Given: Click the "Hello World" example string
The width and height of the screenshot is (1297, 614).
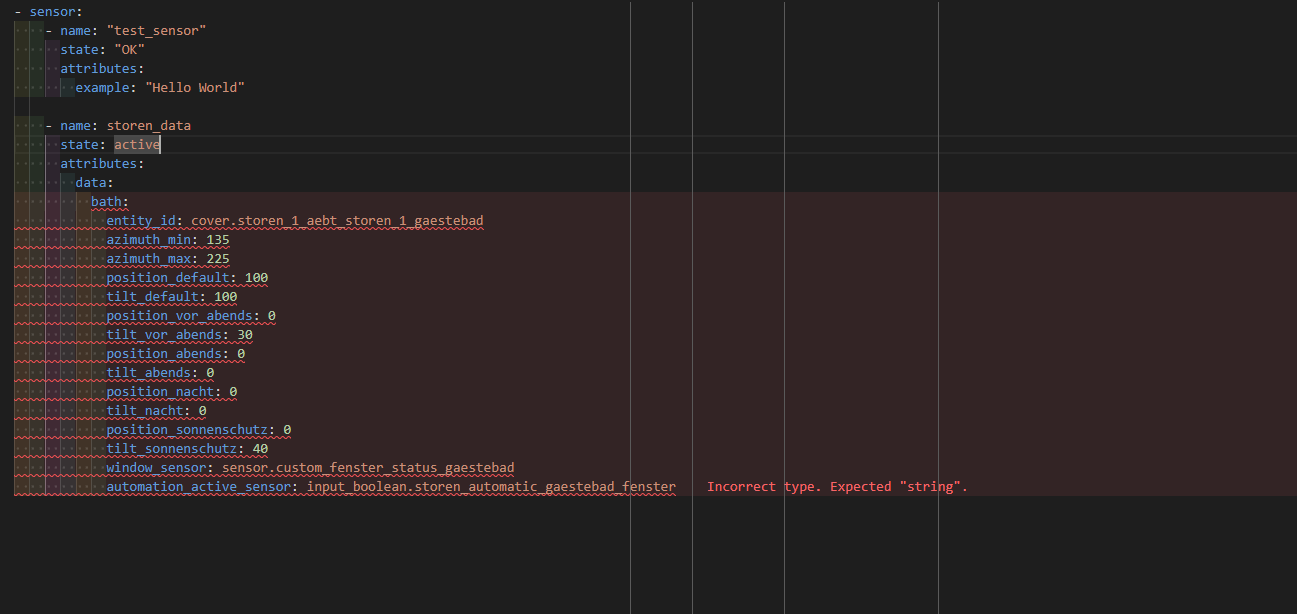Looking at the screenshot, I should click(x=195, y=88).
